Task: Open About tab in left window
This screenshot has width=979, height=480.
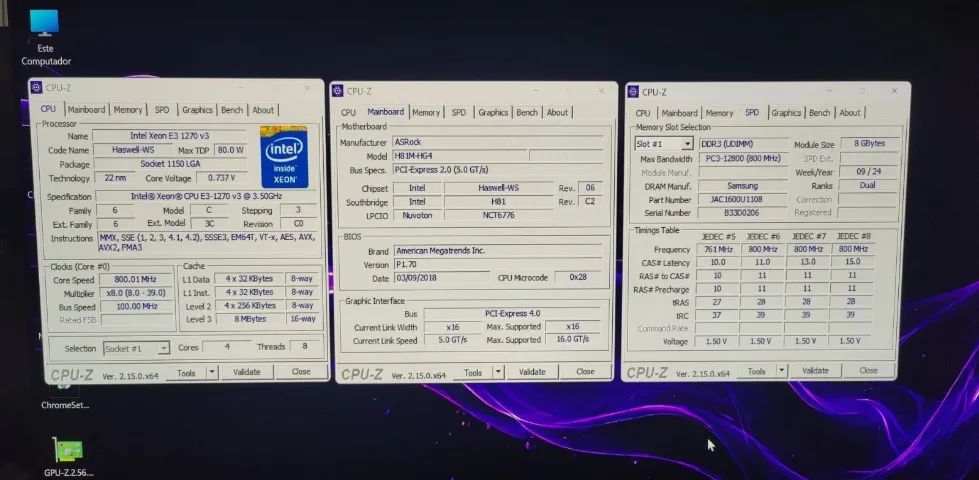Action: [263, 110]
